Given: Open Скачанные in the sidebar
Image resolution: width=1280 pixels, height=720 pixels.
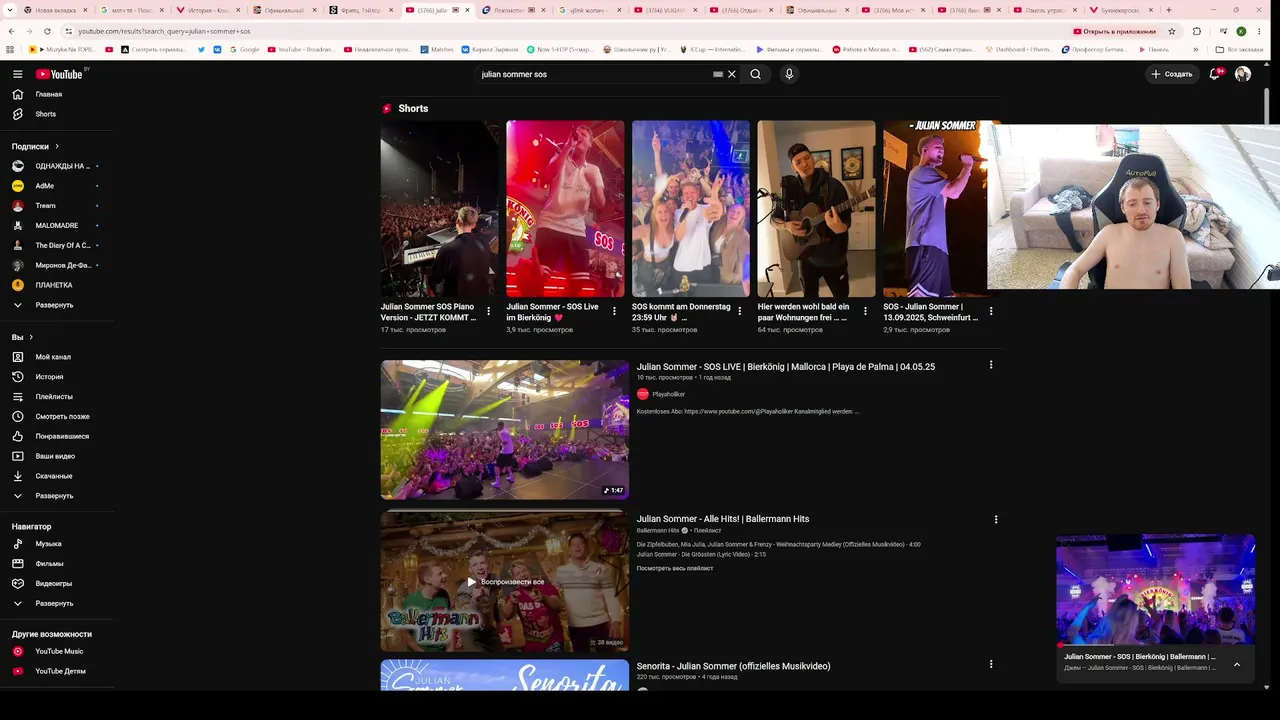Looking at the screenshot, I should click(54, 476).
